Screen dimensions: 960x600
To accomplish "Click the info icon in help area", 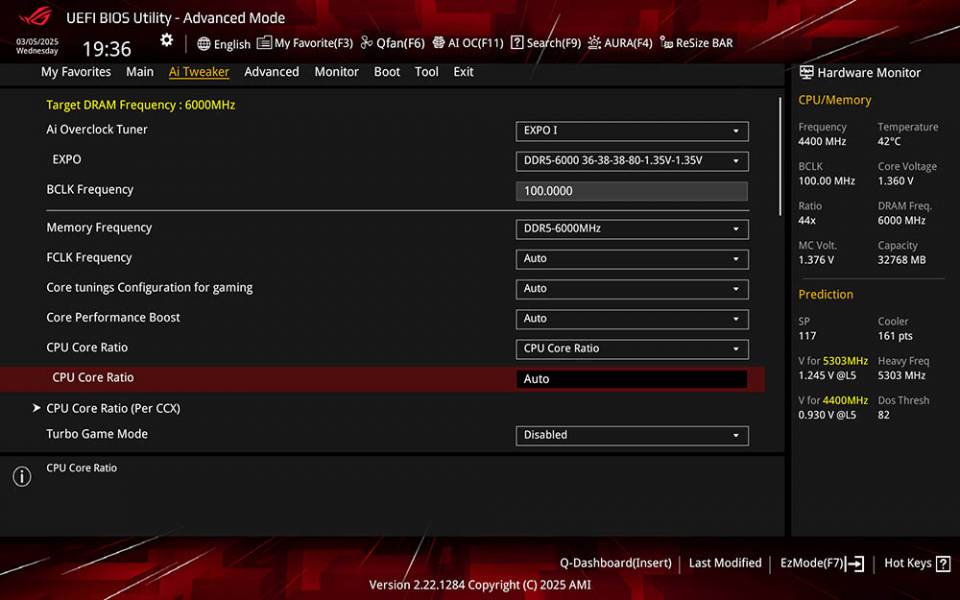I will pos(22,476).
